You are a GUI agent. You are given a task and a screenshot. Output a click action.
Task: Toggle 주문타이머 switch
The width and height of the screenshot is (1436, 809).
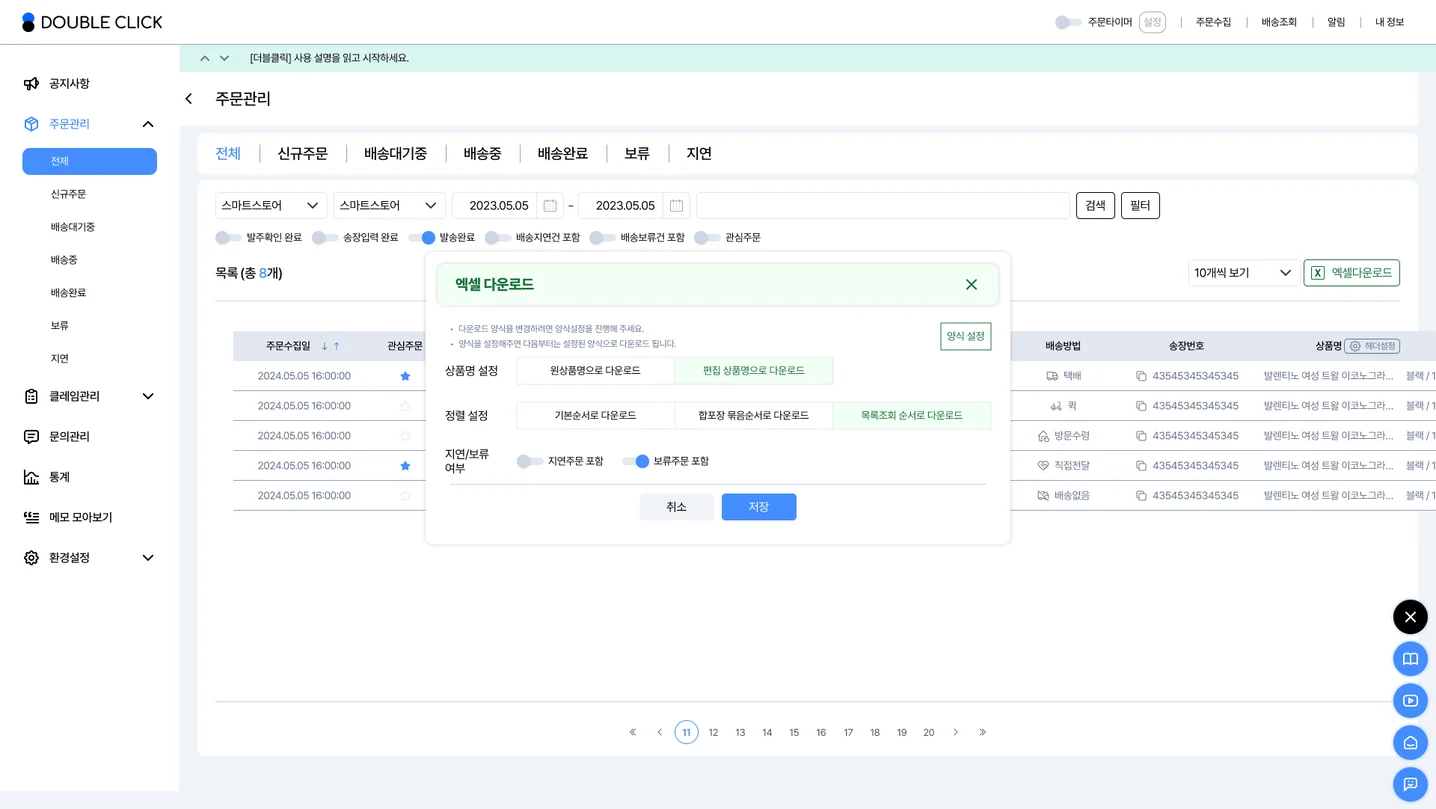pyautogui.click(x=1068, y=22)
